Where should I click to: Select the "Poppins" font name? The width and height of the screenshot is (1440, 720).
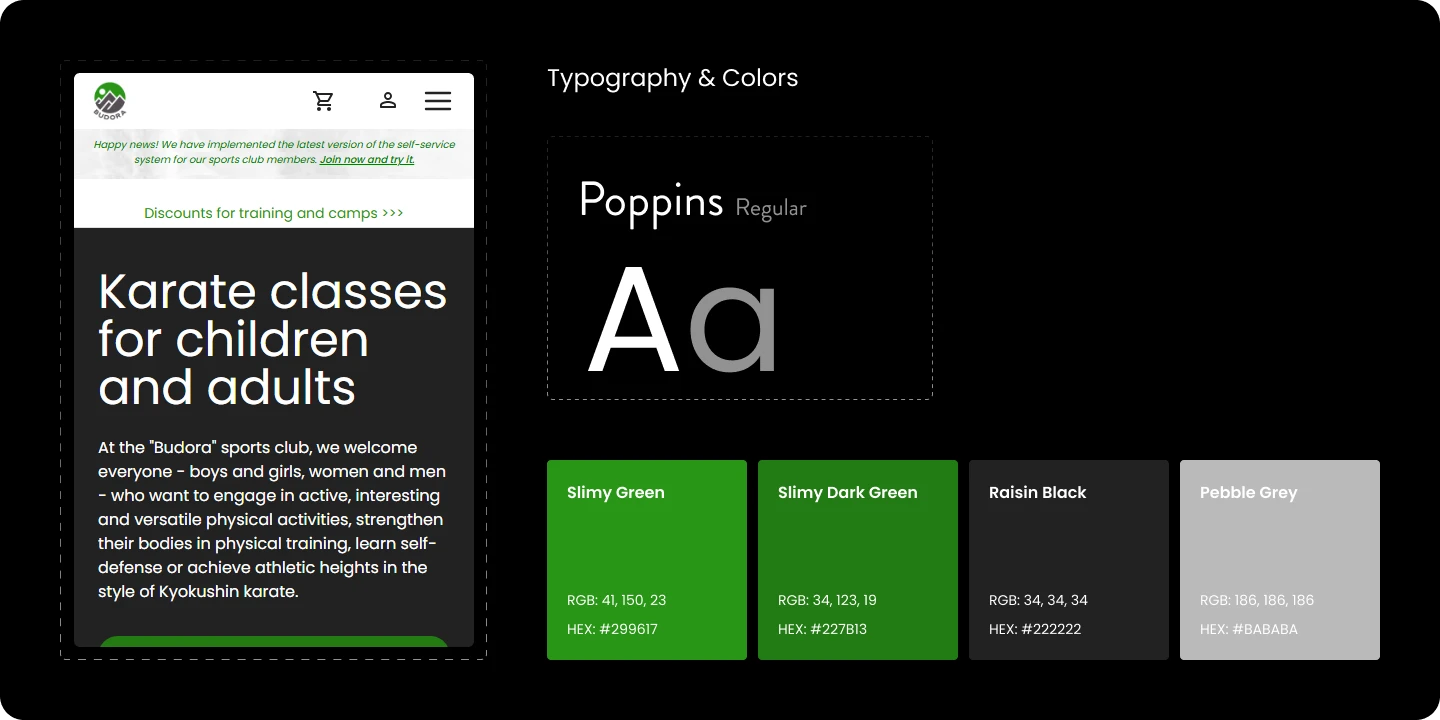pos(651,201)
